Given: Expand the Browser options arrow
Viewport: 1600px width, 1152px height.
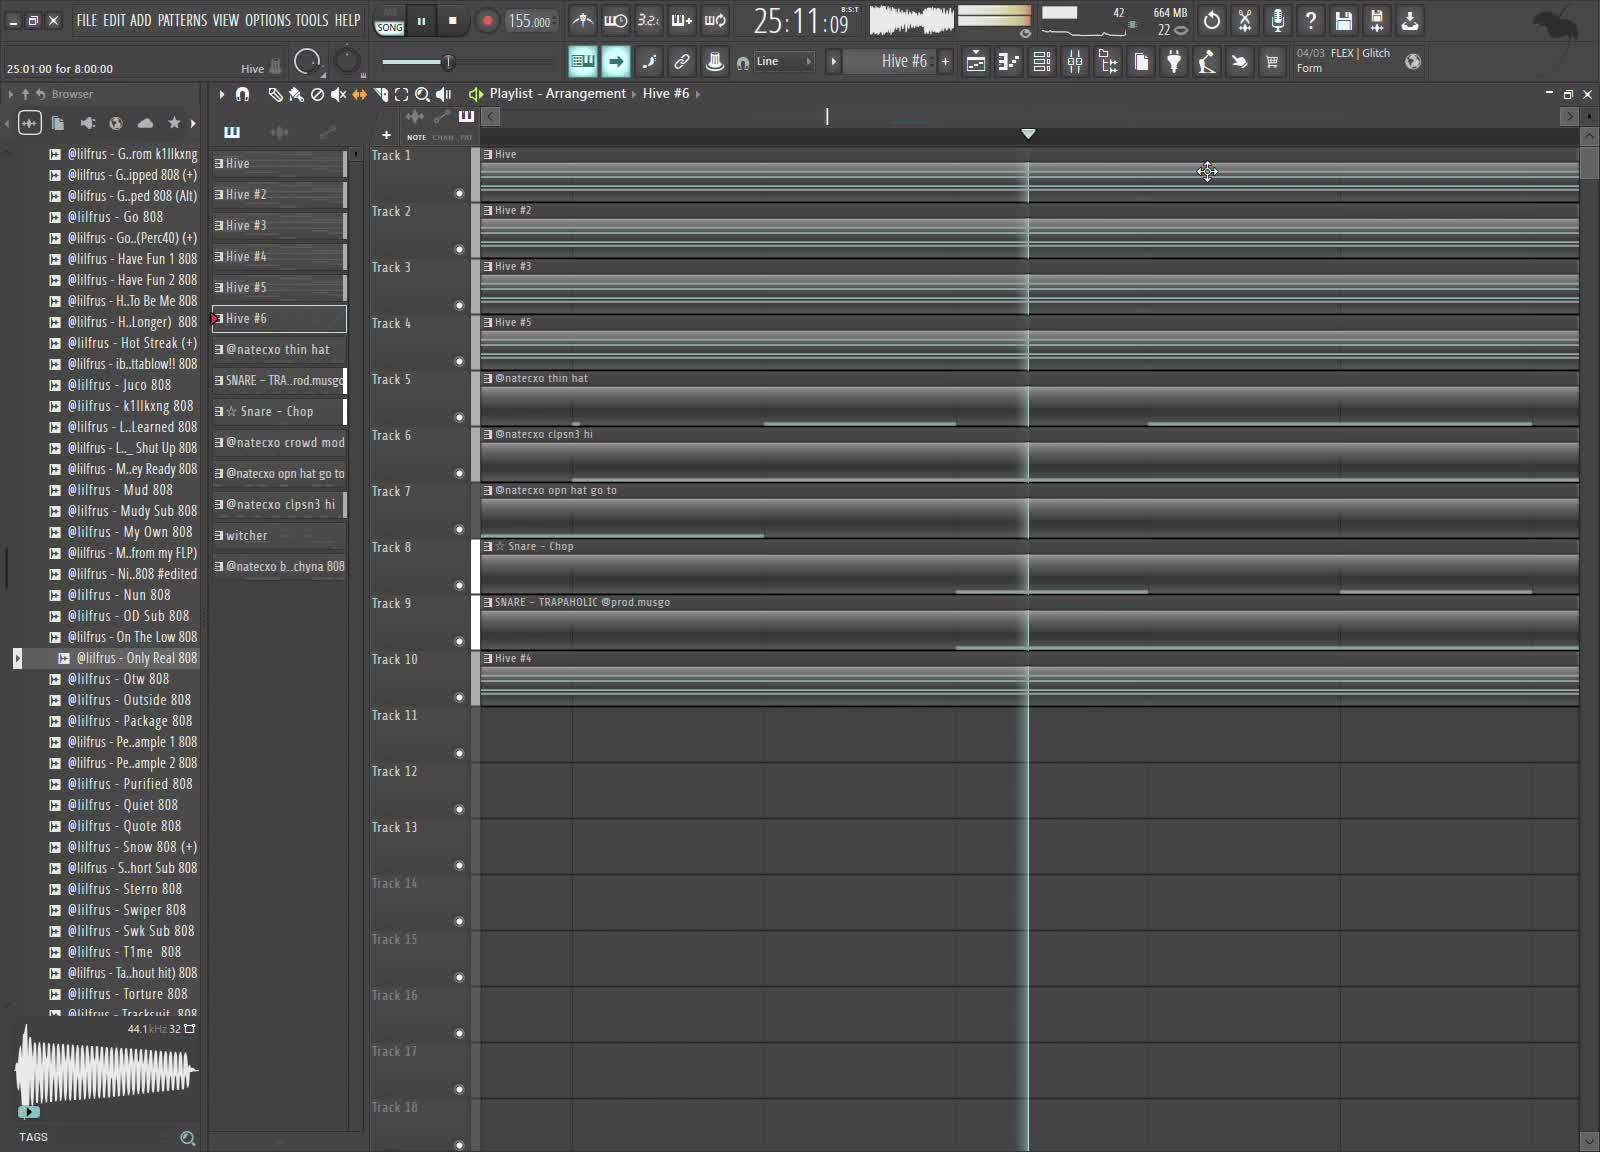Looking at the screenshot, I should point(11,94).
